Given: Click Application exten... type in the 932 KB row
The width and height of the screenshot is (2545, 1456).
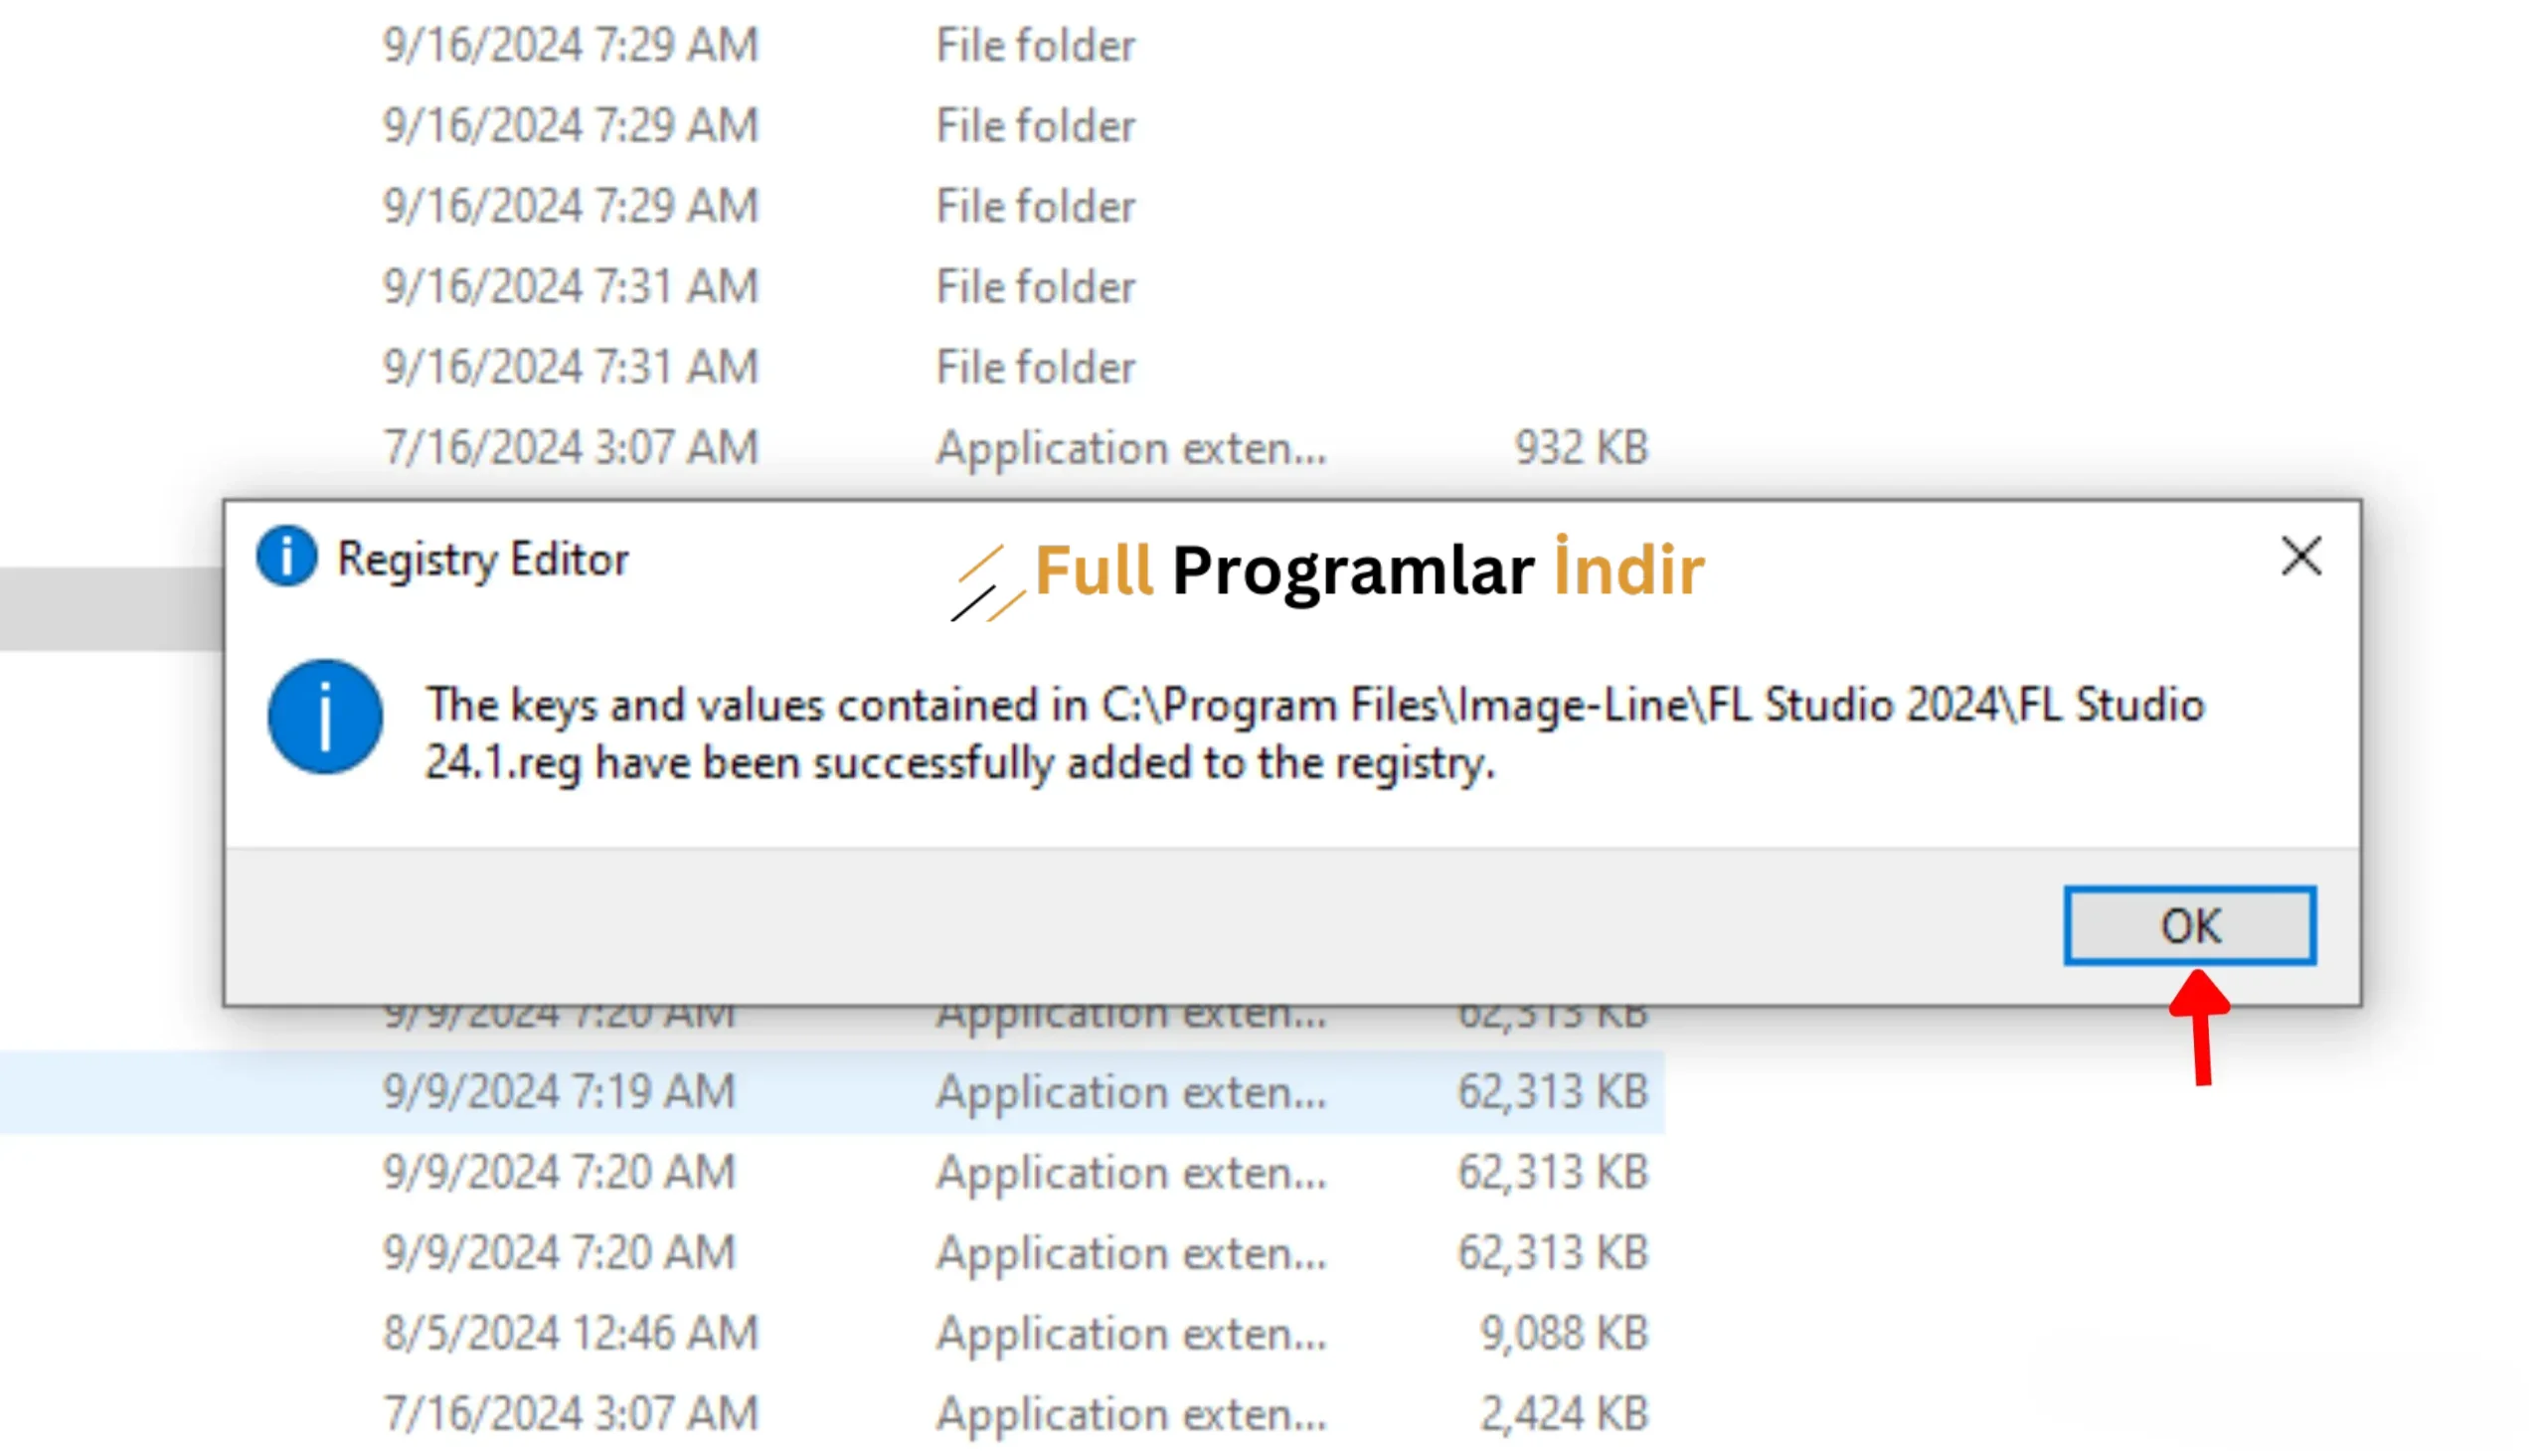Looking at the screenshot, I should pyautogui.click(x=1131, y=447).
